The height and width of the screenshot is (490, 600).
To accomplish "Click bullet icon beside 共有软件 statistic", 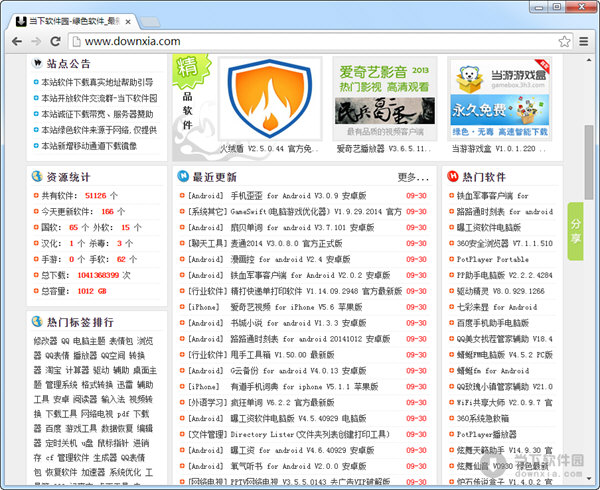I will [36, 196].
